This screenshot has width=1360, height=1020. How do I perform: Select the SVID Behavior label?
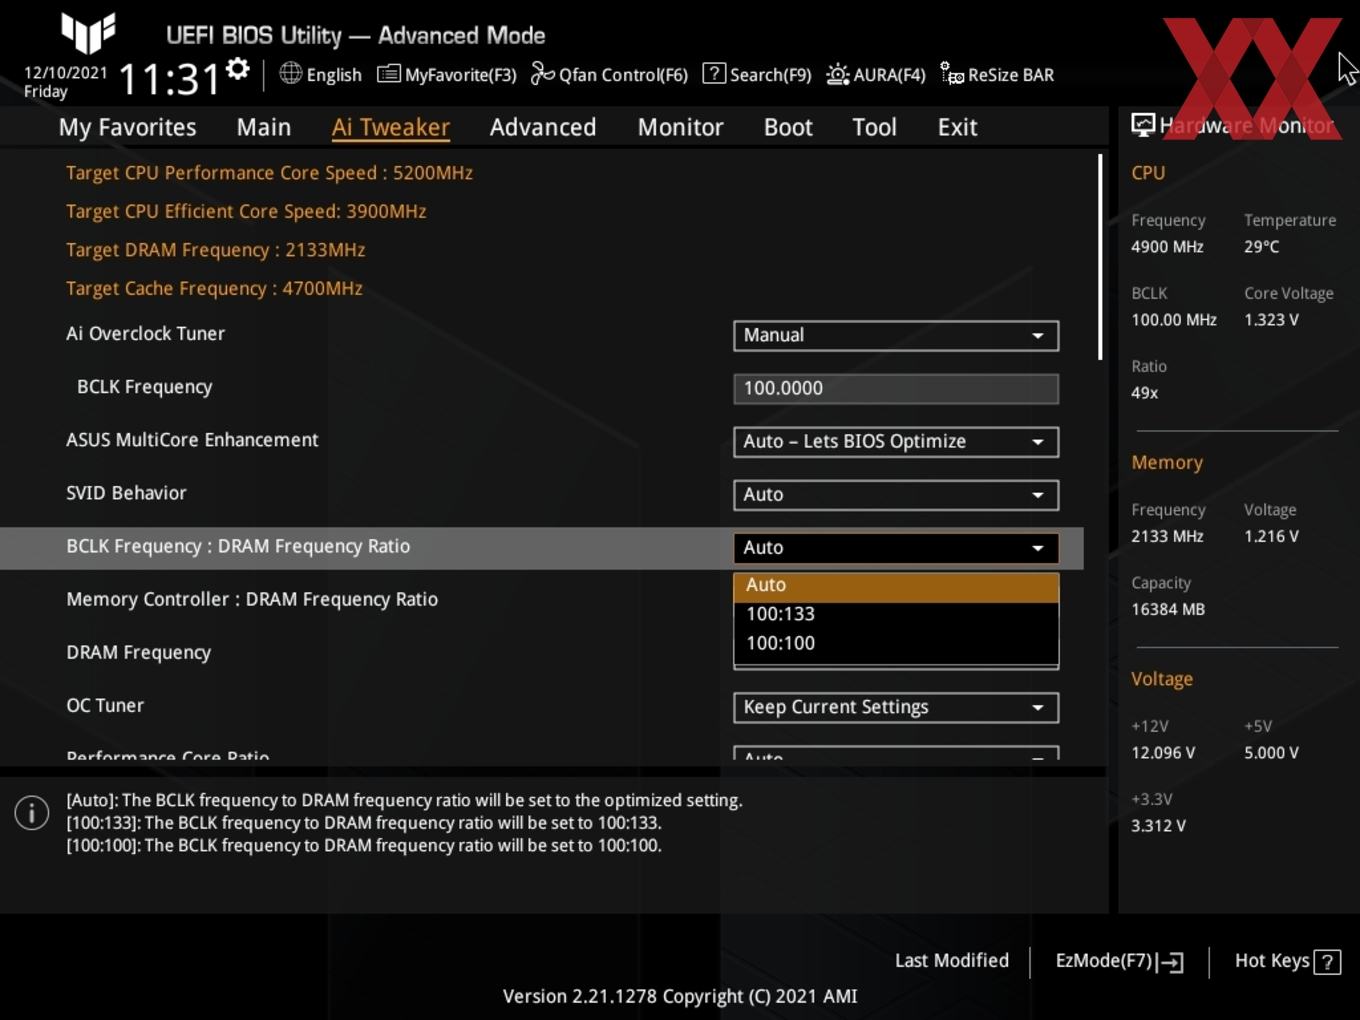coord(126,493)
